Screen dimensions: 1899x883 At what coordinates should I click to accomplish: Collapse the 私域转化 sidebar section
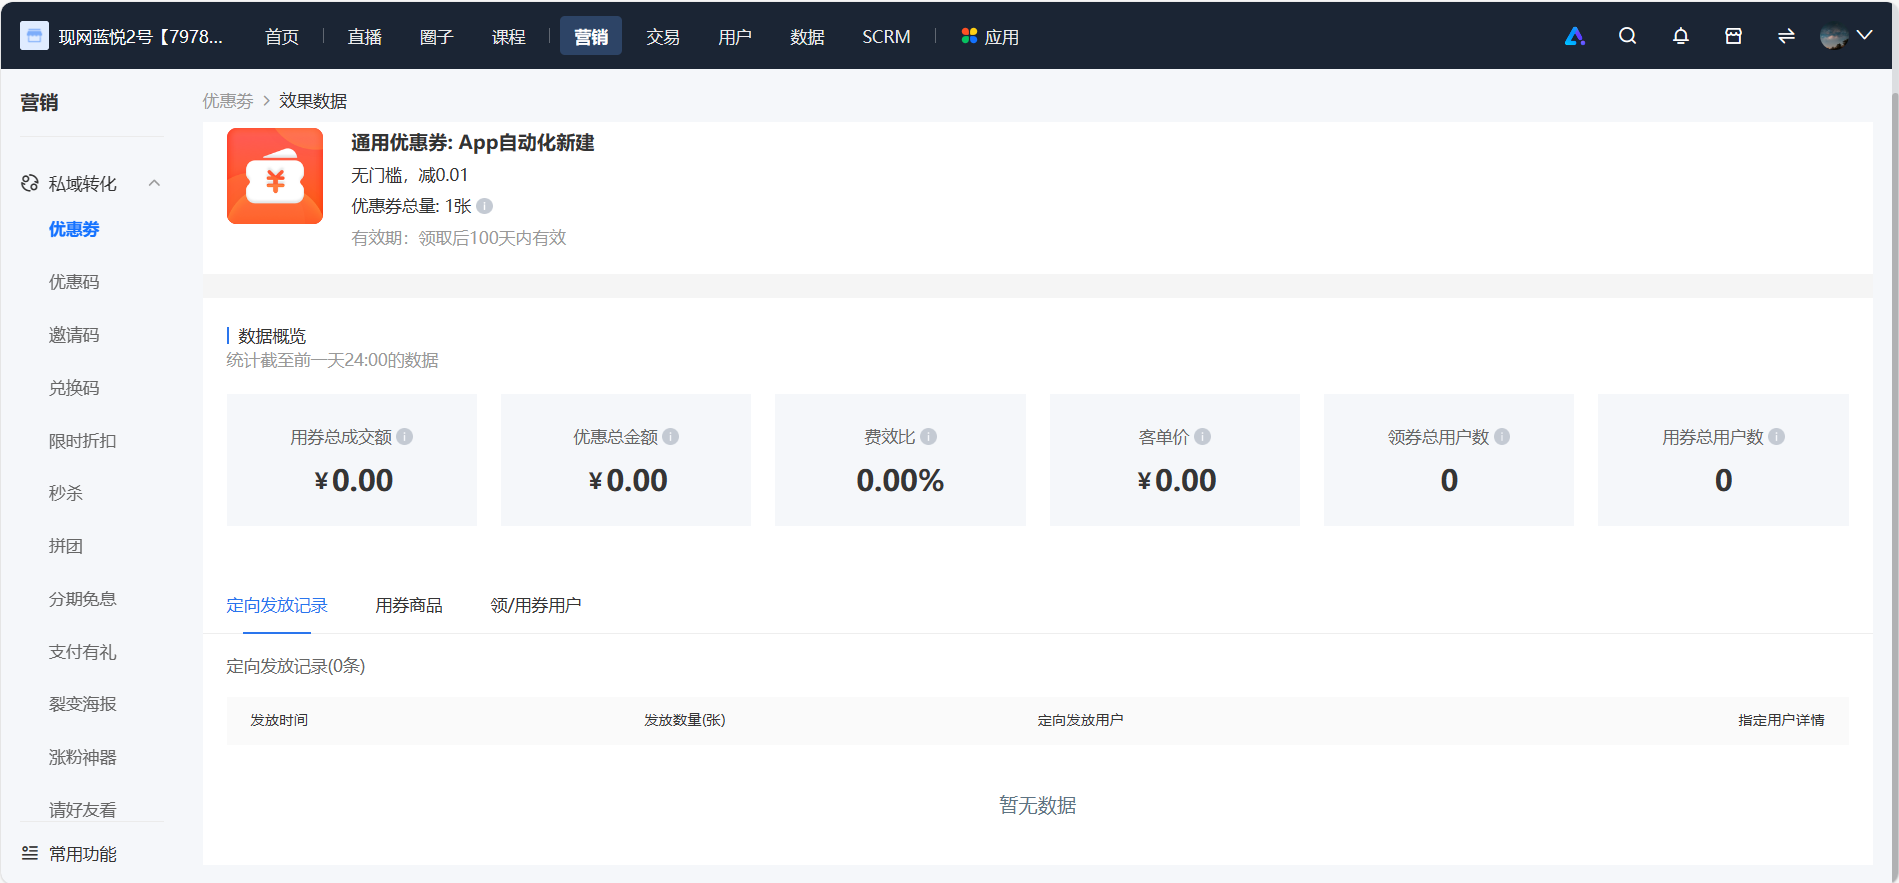pos(154,183)
